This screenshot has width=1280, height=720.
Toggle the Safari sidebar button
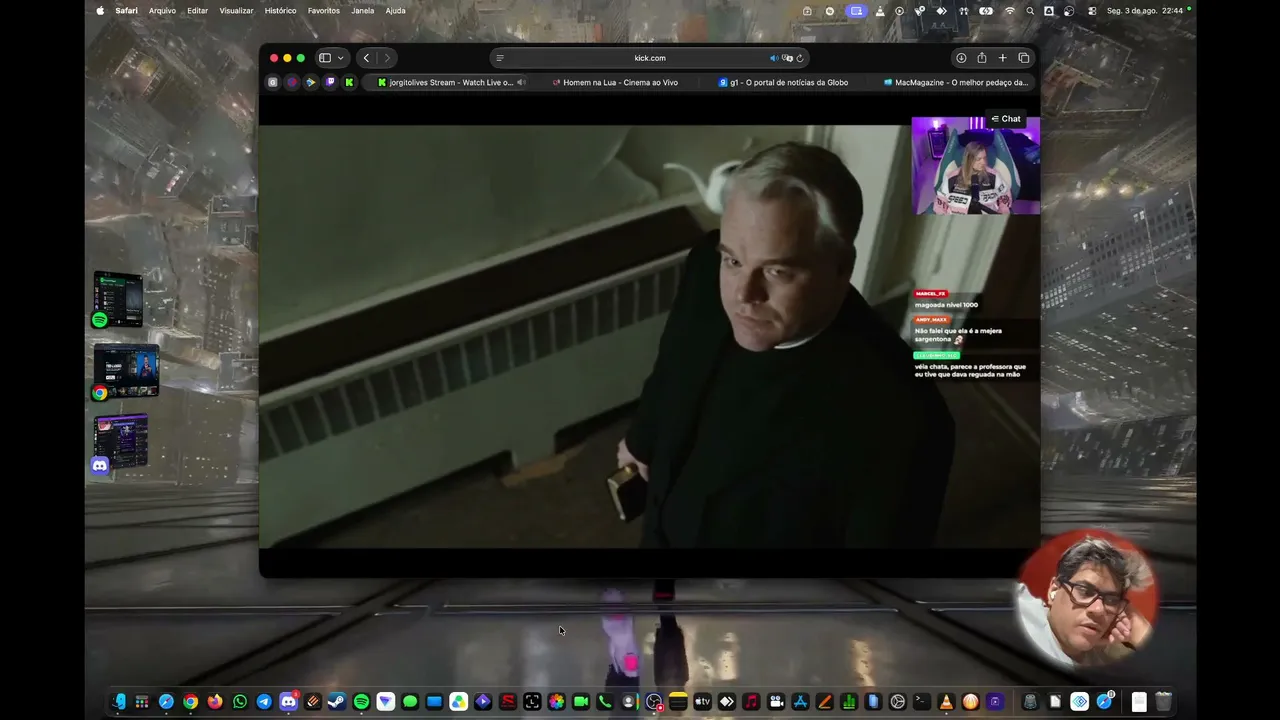point(325,58)
